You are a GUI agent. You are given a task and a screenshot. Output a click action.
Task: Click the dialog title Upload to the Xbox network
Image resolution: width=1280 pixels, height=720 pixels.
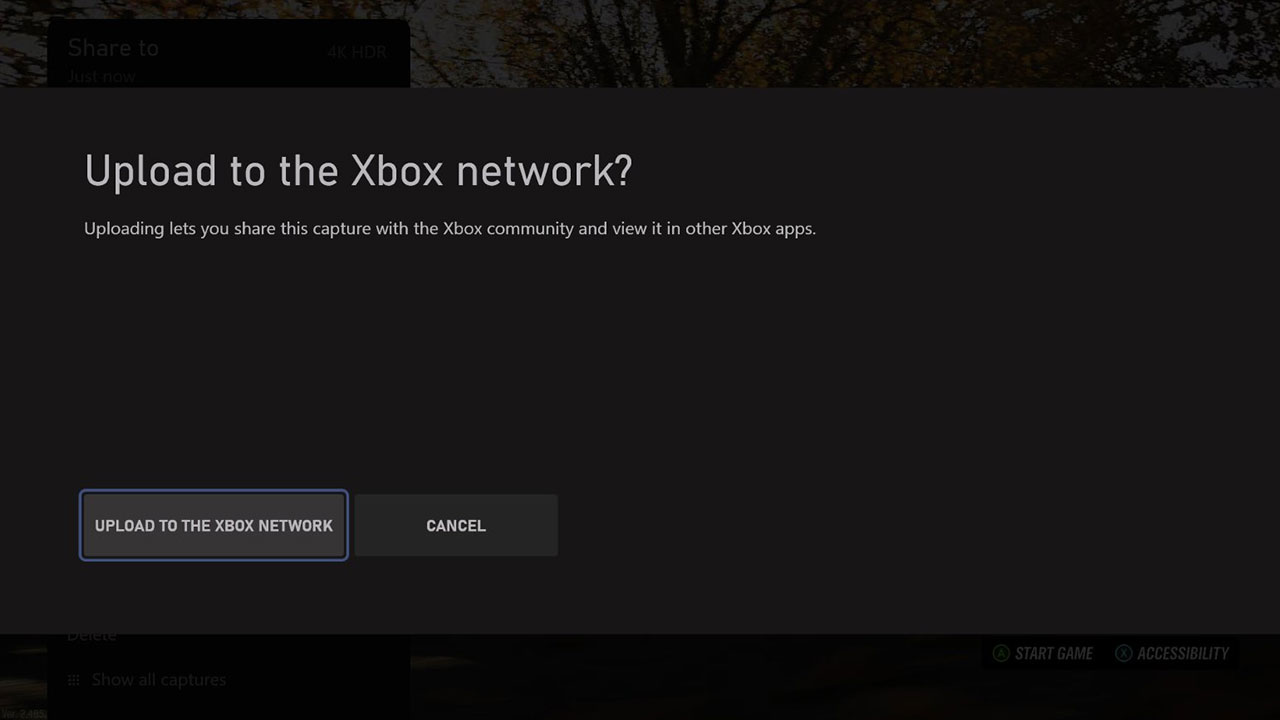click(x=358, y=170)
